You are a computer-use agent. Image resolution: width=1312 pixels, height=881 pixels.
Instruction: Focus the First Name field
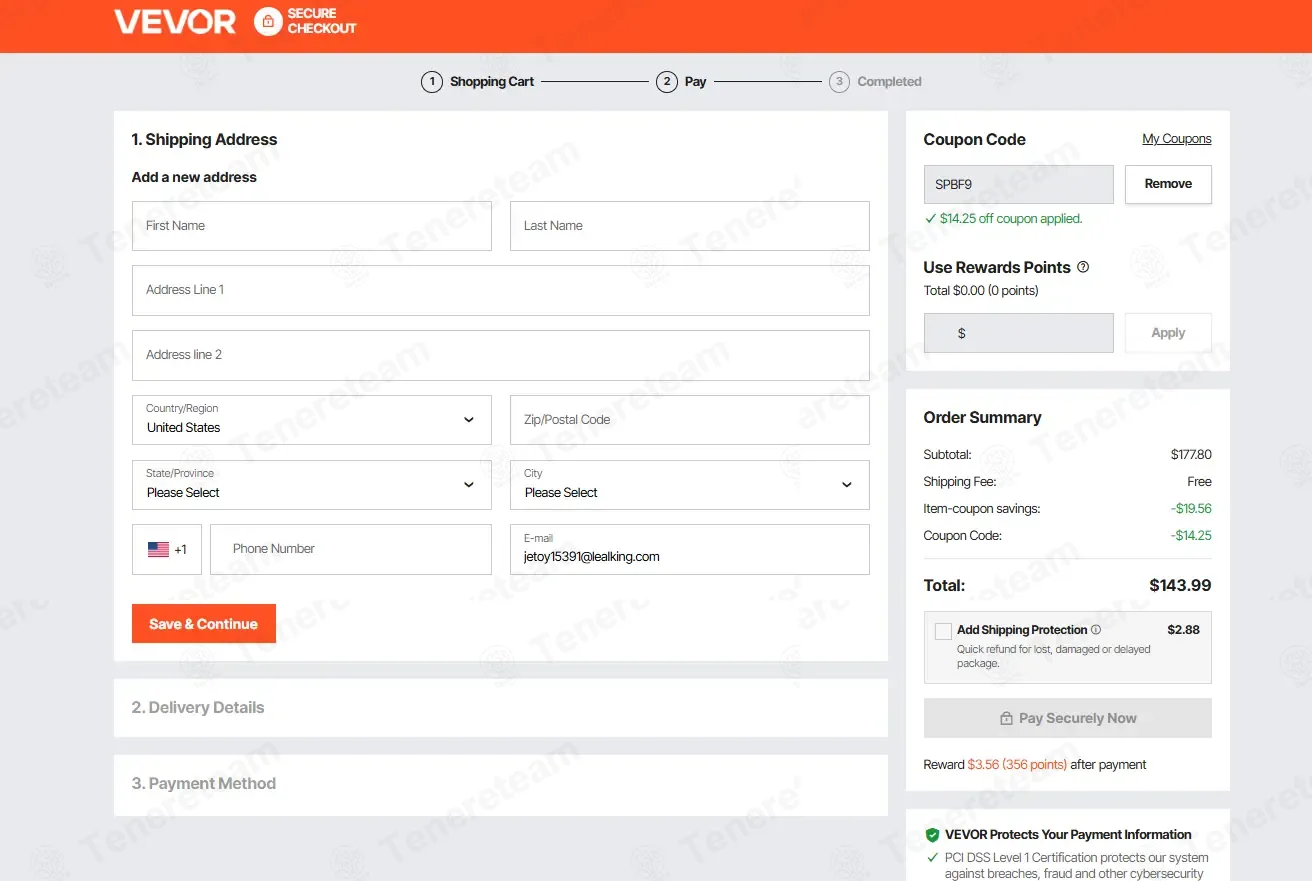click(312, 226)
